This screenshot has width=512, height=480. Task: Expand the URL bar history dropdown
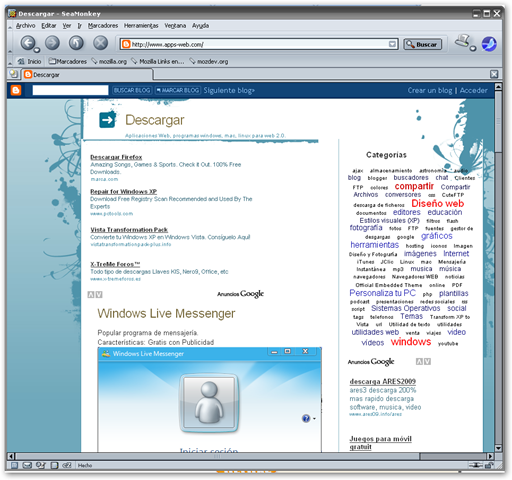[392, 44]
